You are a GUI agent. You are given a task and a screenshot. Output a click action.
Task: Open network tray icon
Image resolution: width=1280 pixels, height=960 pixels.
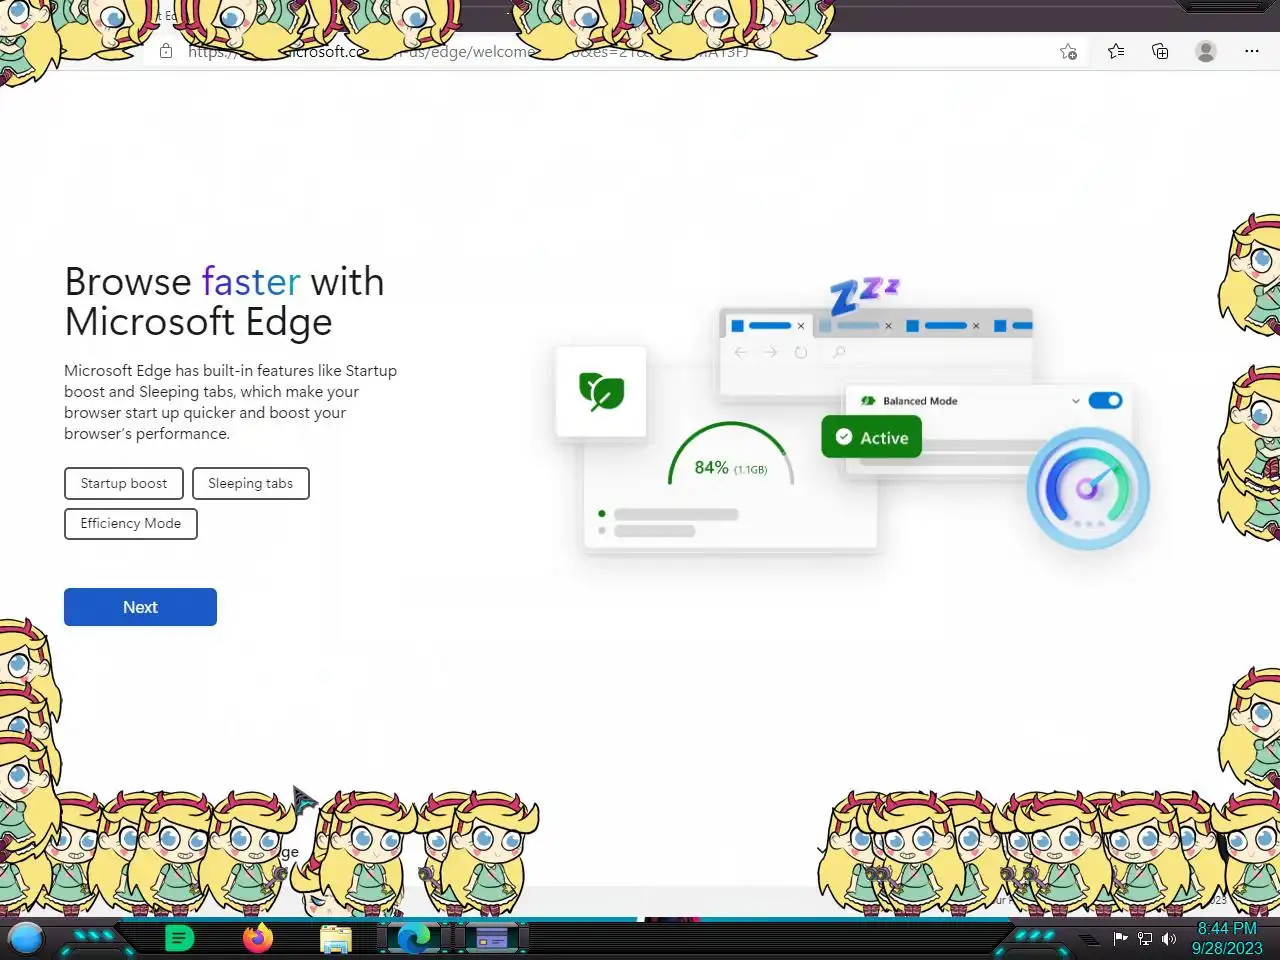coord(1145,939)
